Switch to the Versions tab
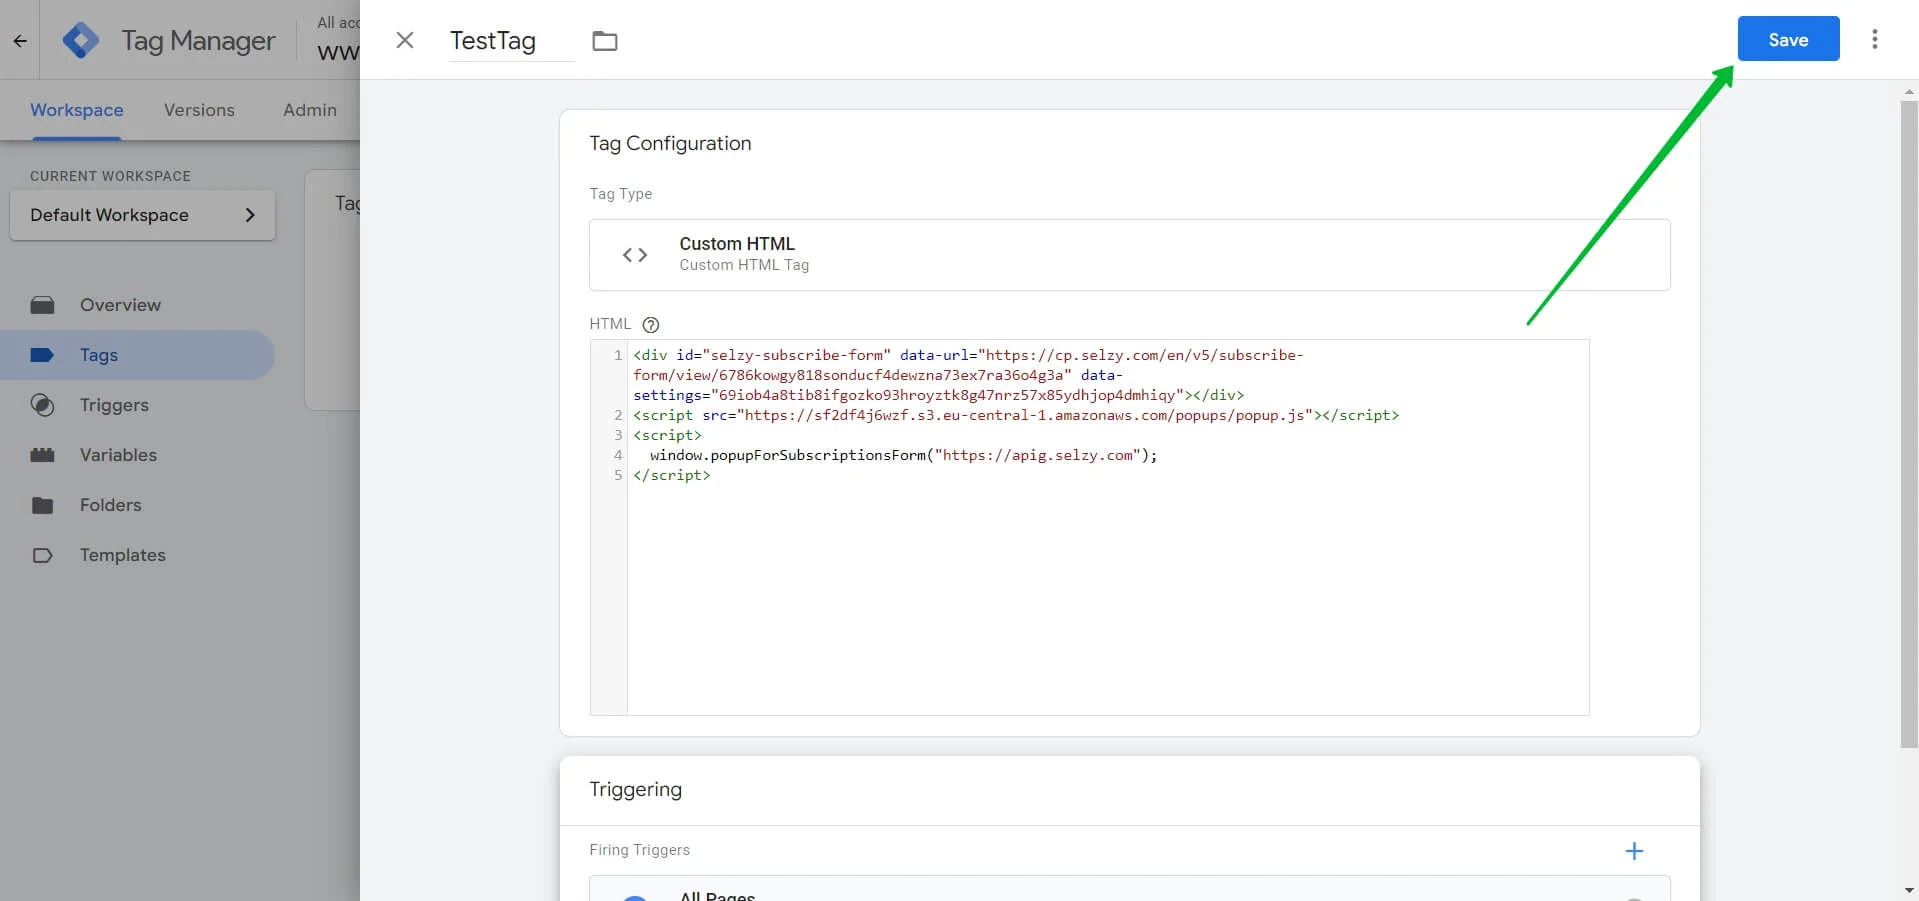This screenshot has width=1919, height=901. pyautogui.click(x=199, y=110)
